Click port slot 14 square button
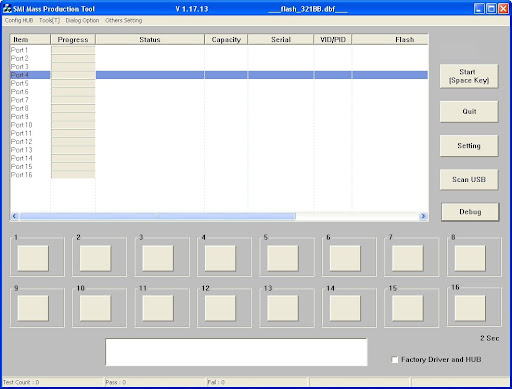 (345, 309)
